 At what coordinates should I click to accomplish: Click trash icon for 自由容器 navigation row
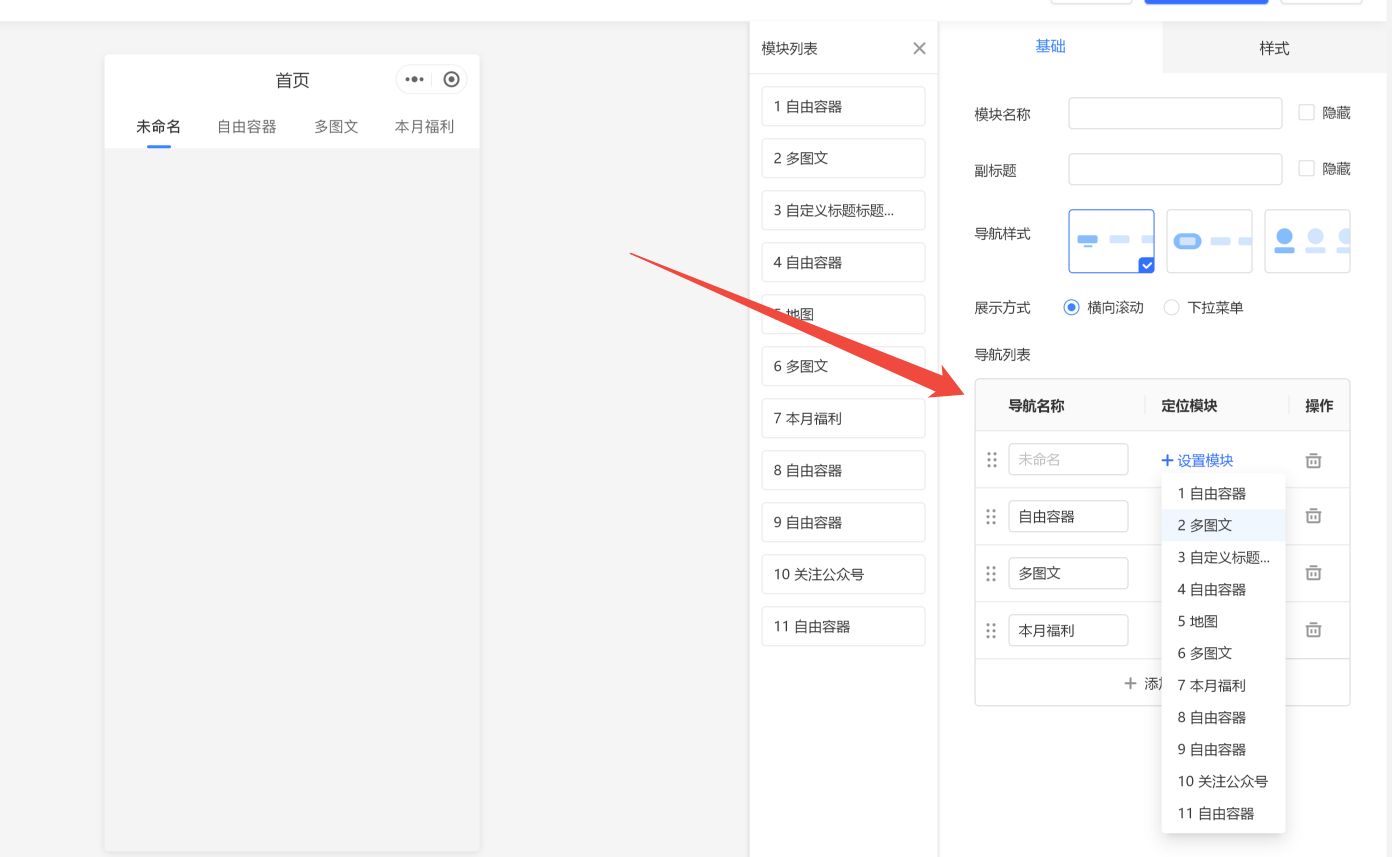(x=1313, y=517)
